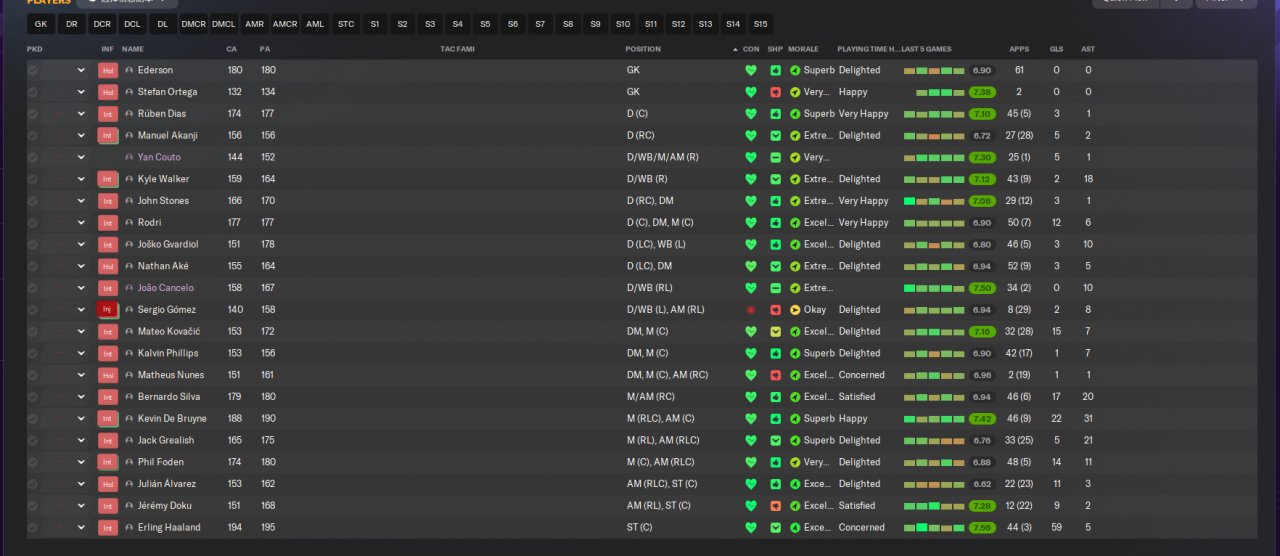Toggle the picked checkmark for Erling Haaland
The image size is (1280, 556).
pyautogui.click(x=33, y=528)
